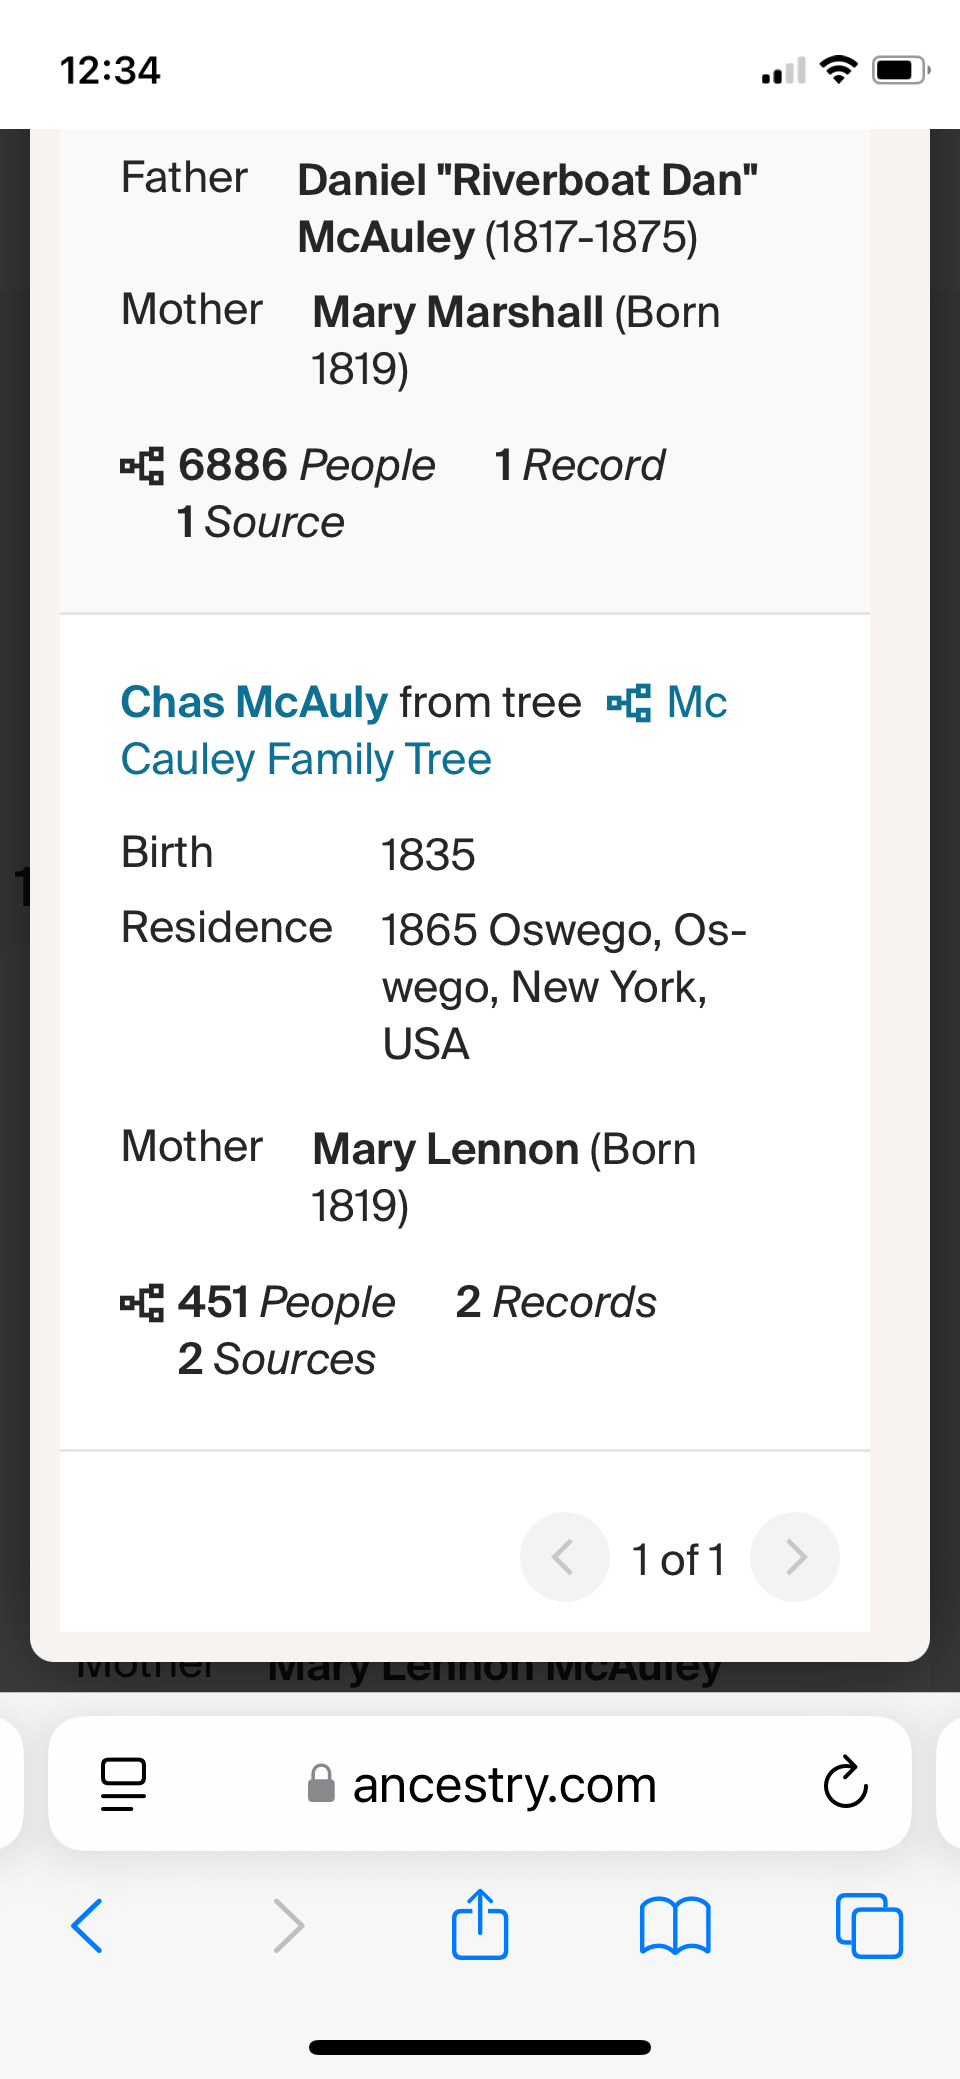Screen dimensions: 960x2079
Task: Tap the Safari forward arrow
Action: pos(288,1925)
